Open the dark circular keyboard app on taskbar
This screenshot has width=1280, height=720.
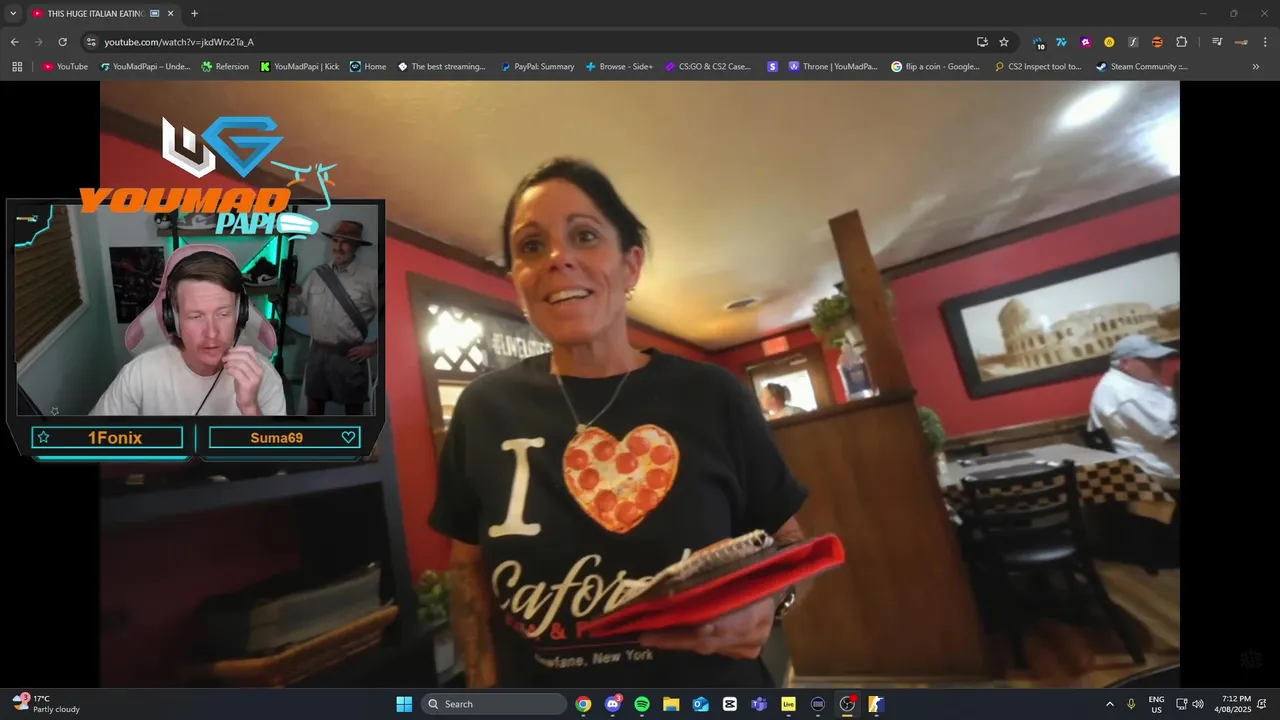(818, 704)
